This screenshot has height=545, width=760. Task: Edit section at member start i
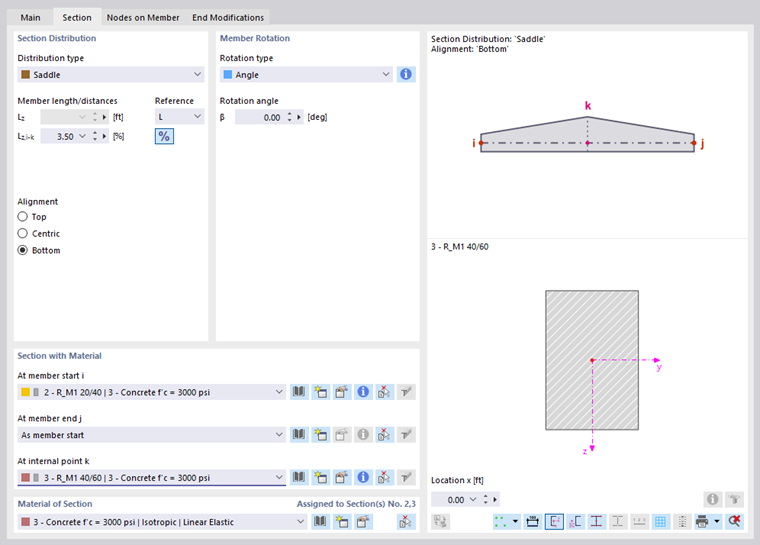pos(342,392)
